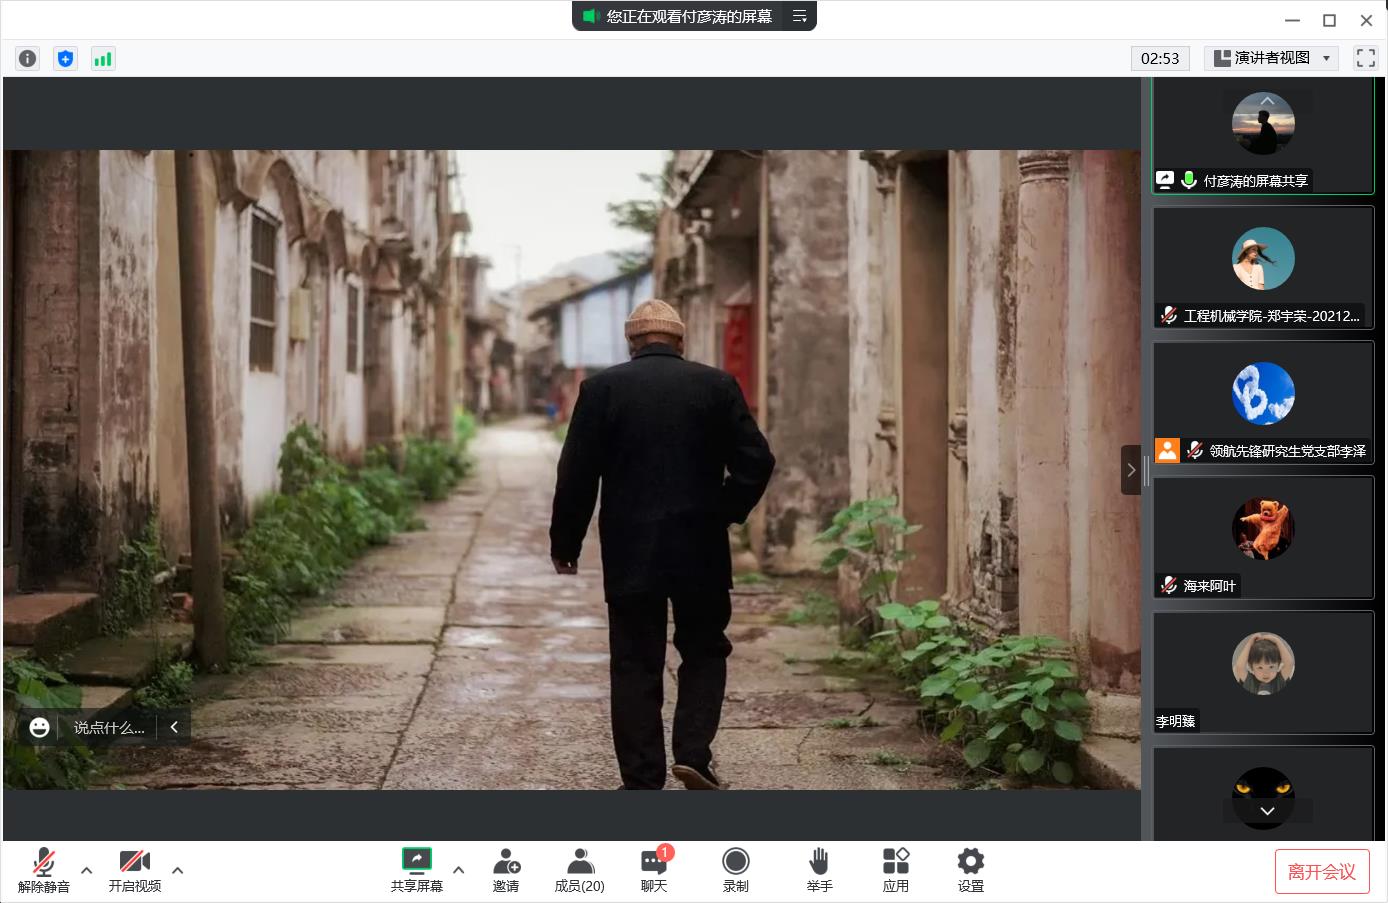Turn on the video camera

tap(135, 869)
